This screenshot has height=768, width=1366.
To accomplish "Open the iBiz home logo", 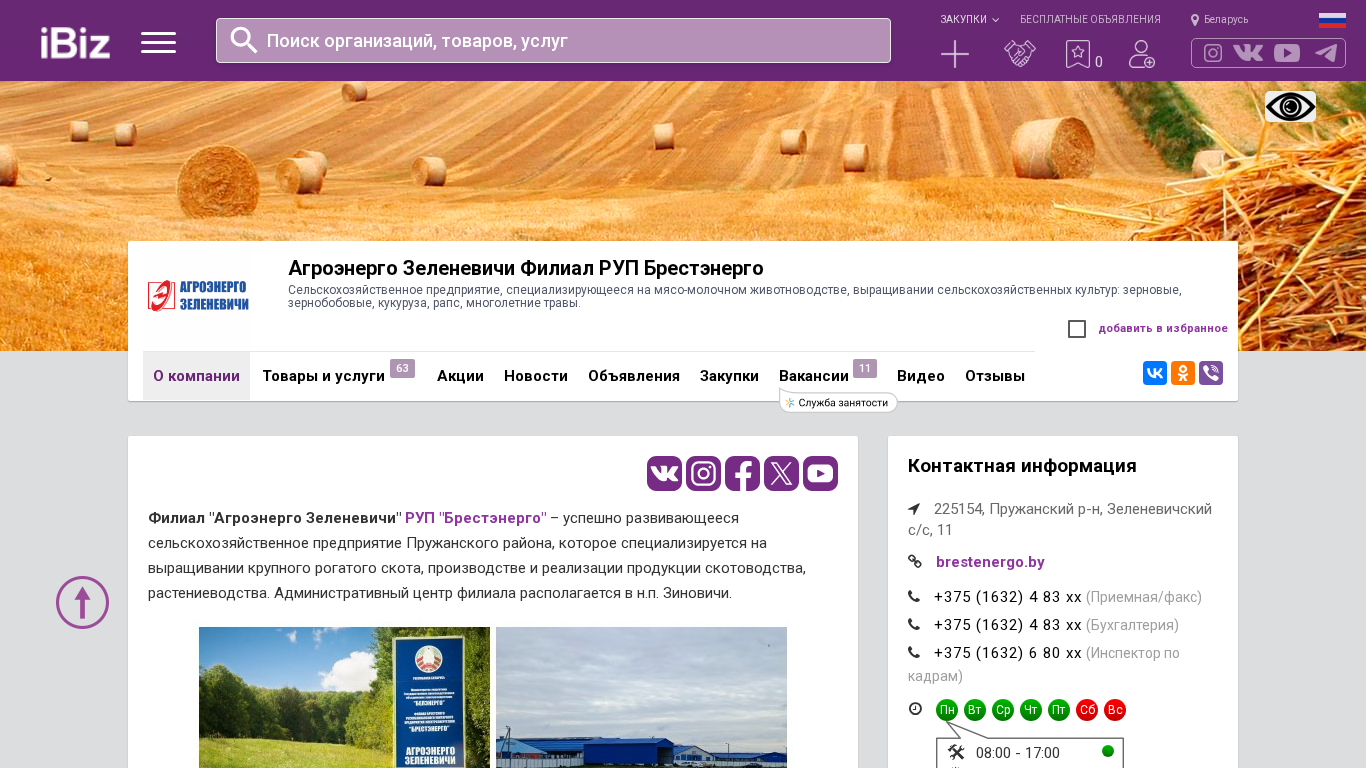I will [75, 42].
